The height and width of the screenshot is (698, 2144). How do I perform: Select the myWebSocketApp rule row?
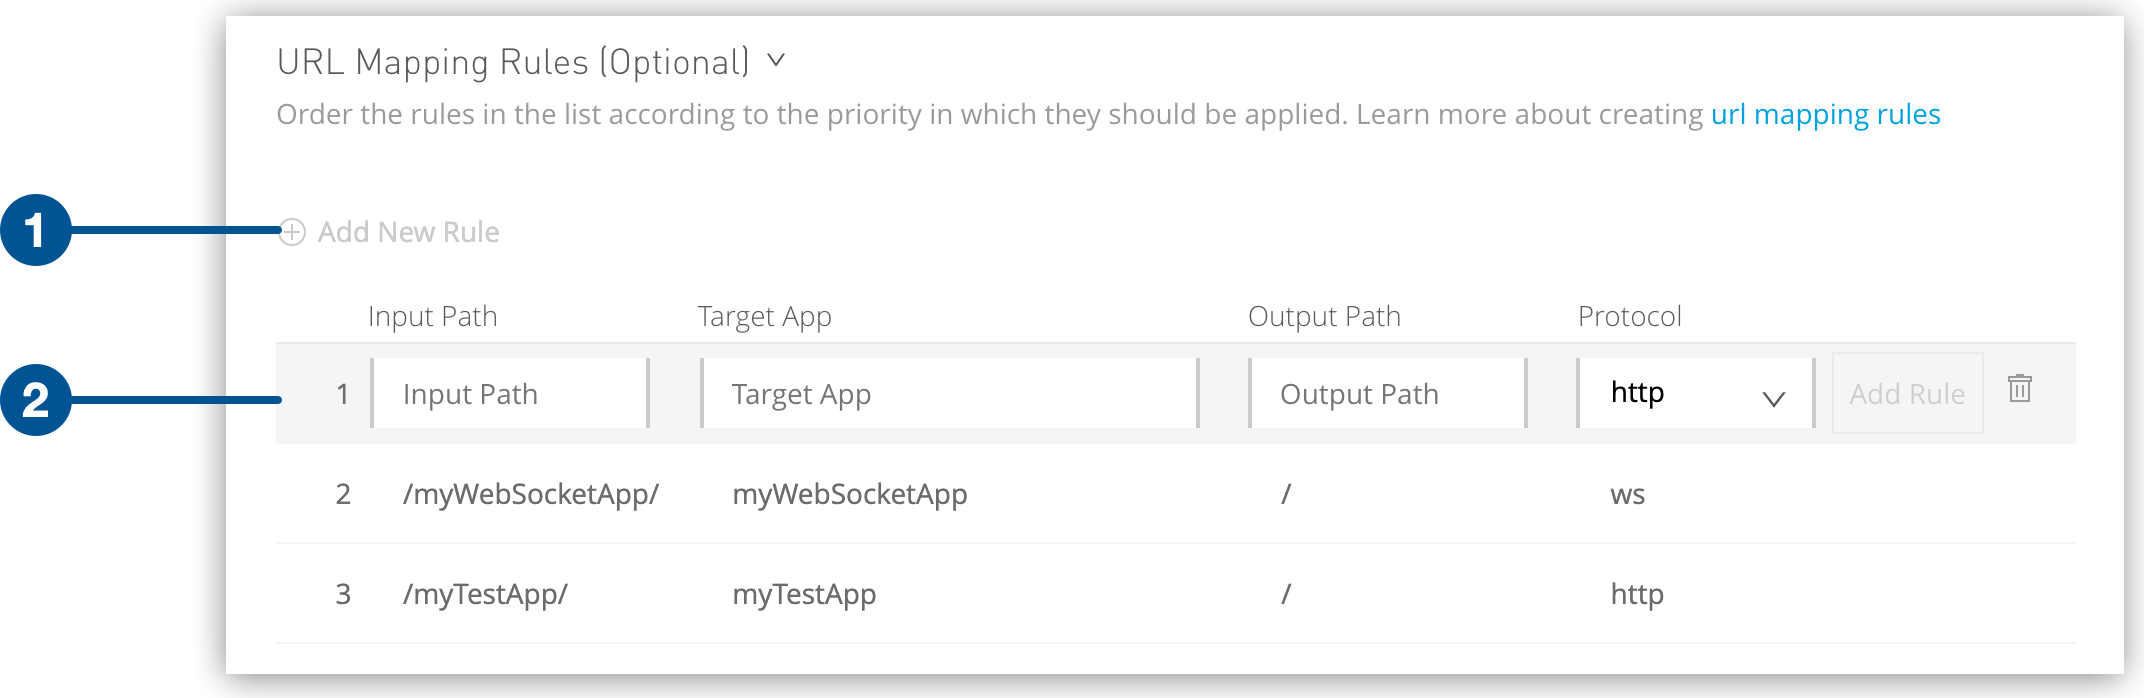click(849, 493)
